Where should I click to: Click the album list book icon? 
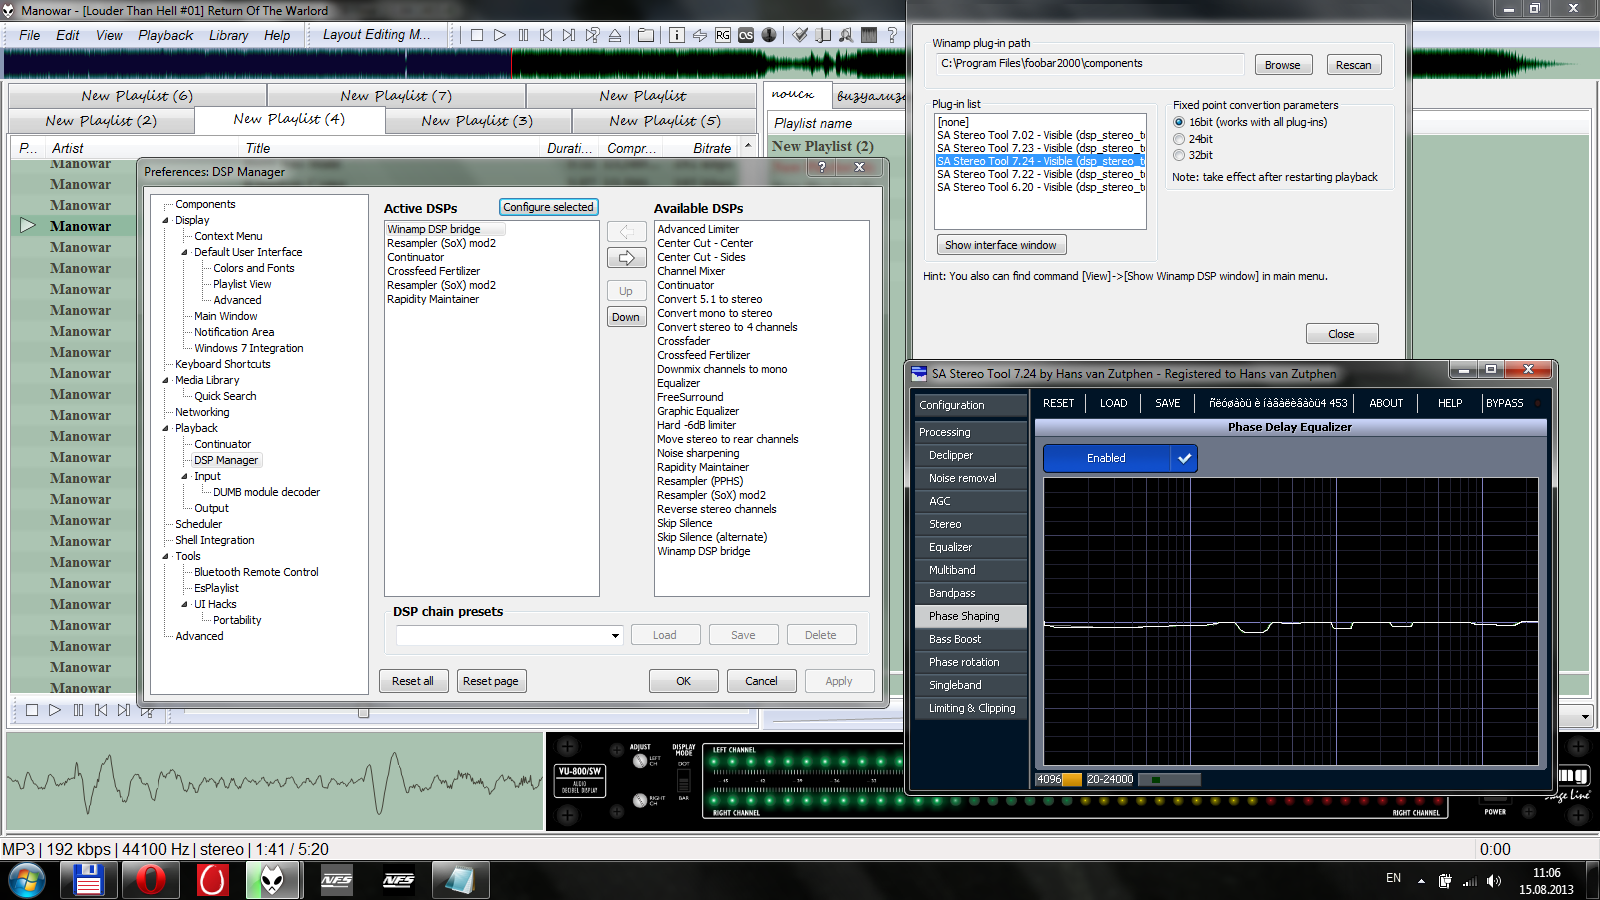point(823,35)
